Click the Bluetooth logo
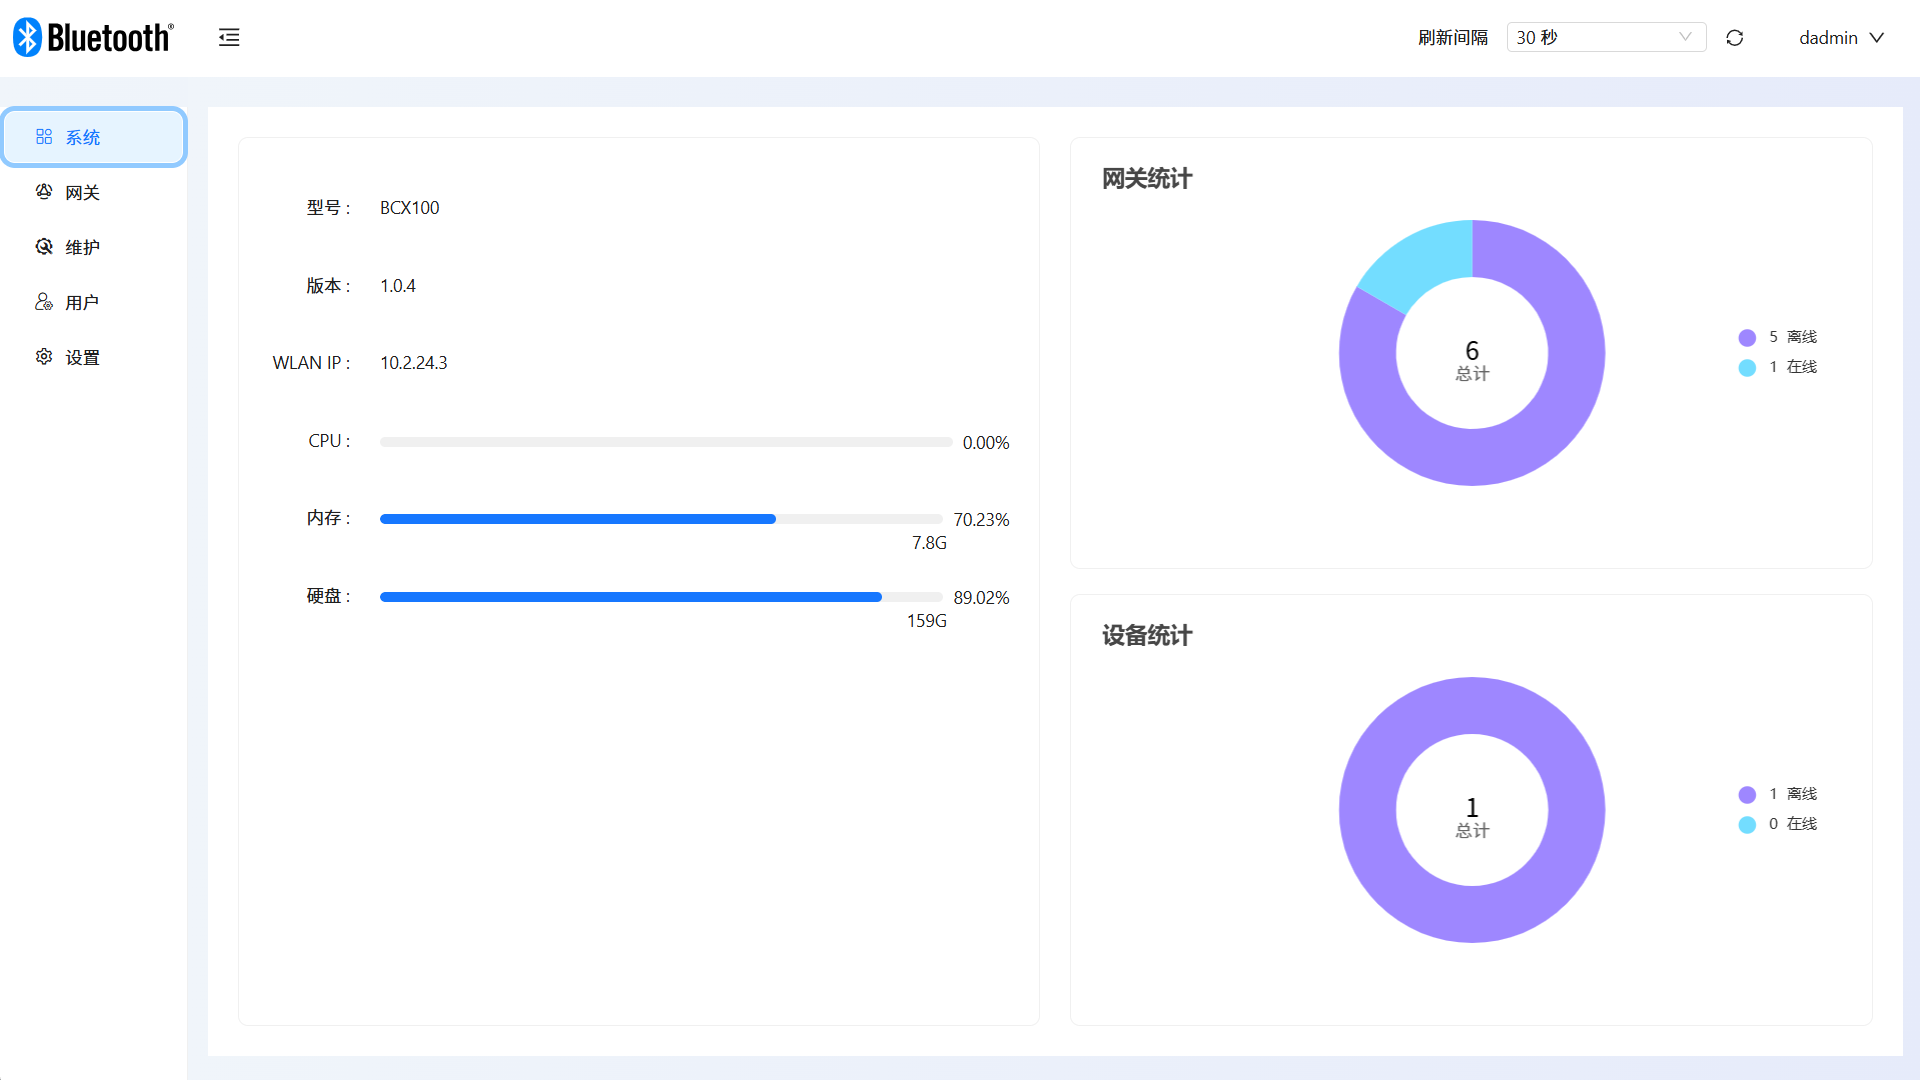This screenshot has width=1920, height=1080. [x=93, y=37]
